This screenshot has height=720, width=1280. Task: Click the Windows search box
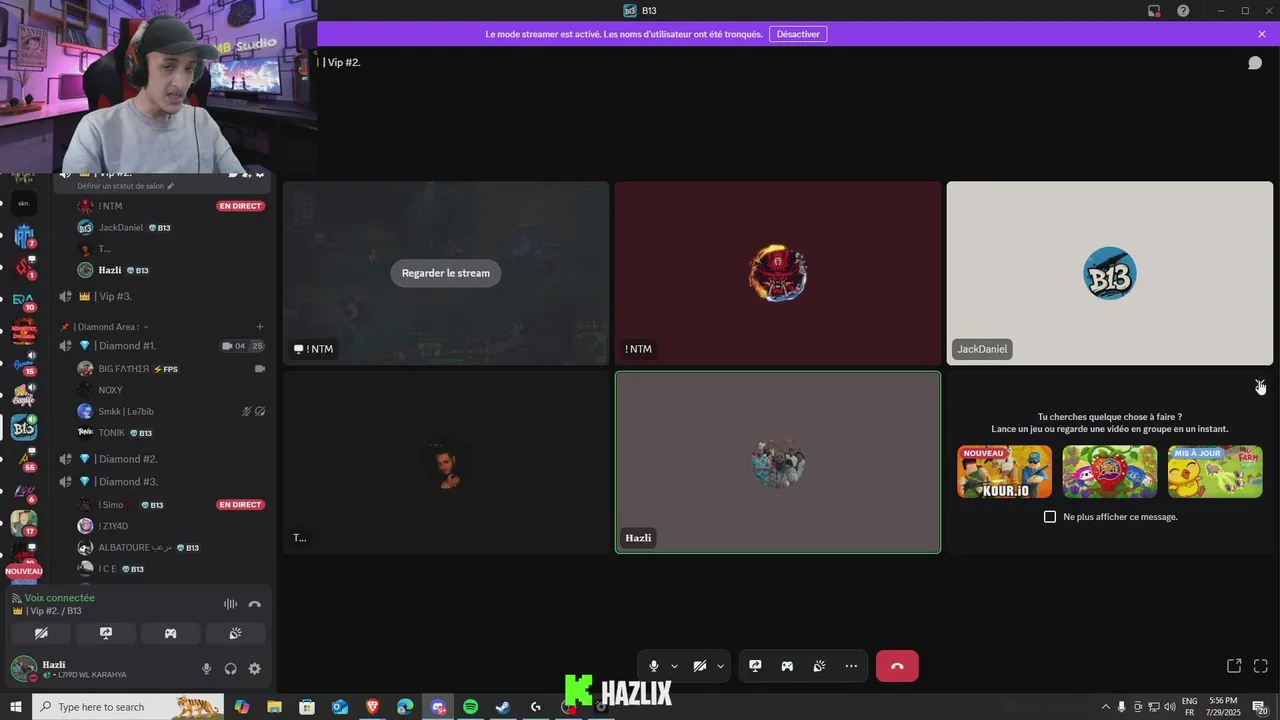point(127,707)
